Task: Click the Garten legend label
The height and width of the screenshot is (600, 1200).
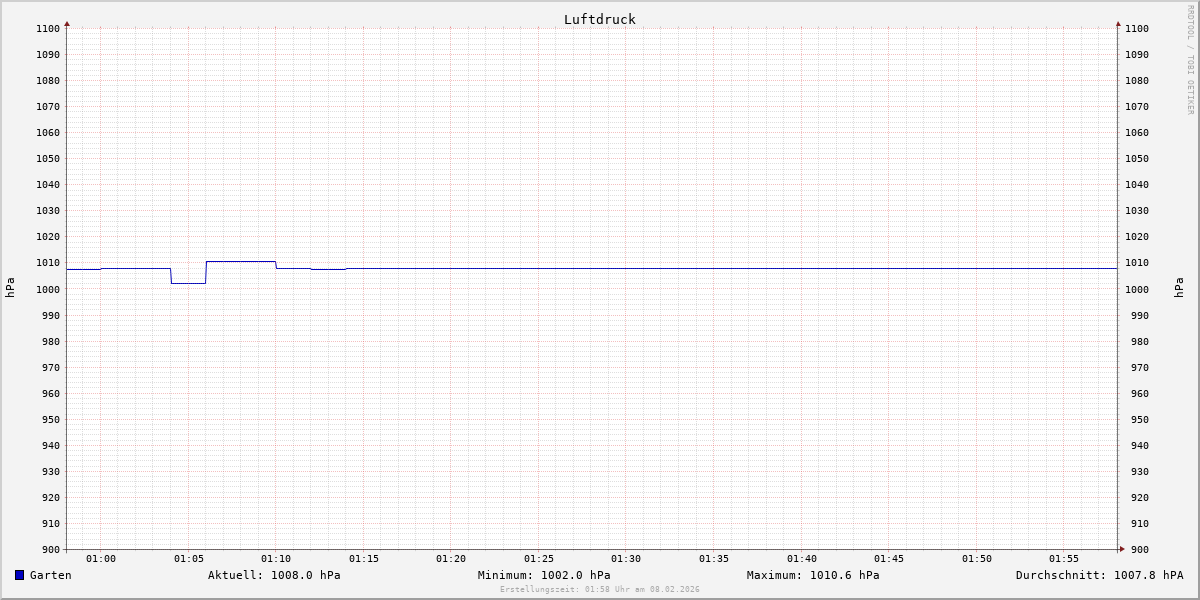Action: point(50,575)
